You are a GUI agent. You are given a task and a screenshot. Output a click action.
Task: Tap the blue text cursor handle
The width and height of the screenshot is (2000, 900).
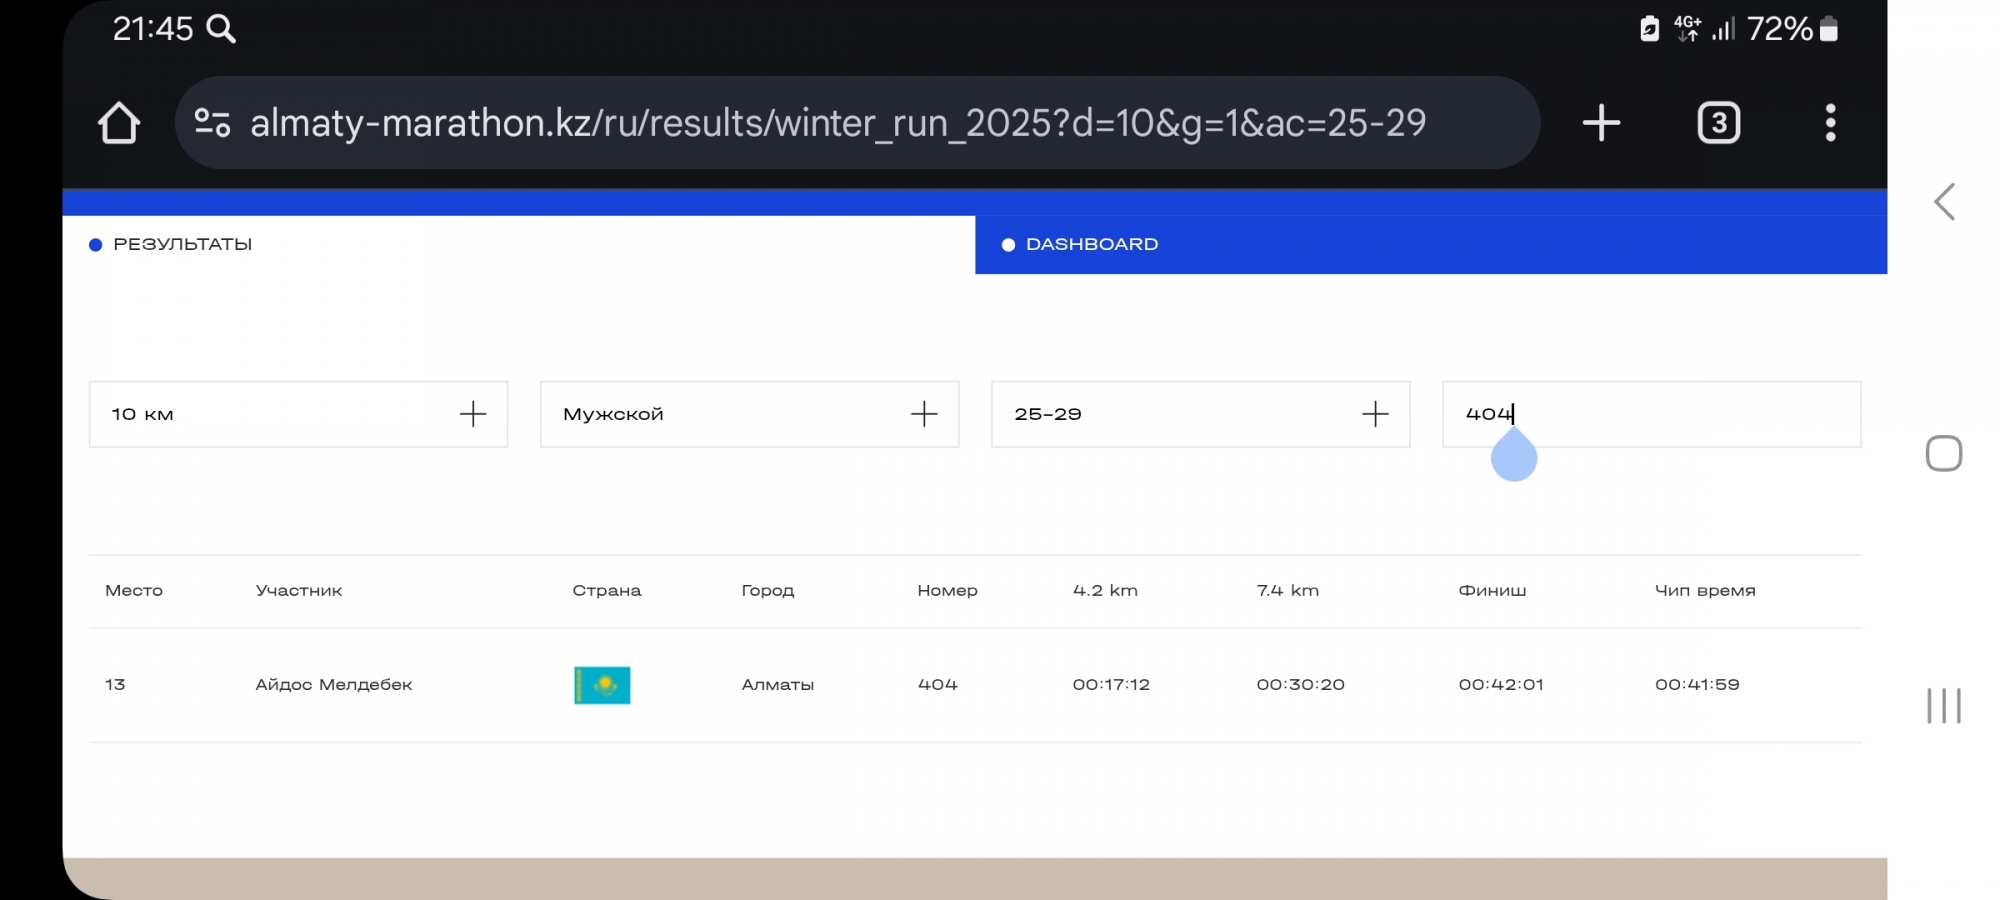coord(1513,459)
